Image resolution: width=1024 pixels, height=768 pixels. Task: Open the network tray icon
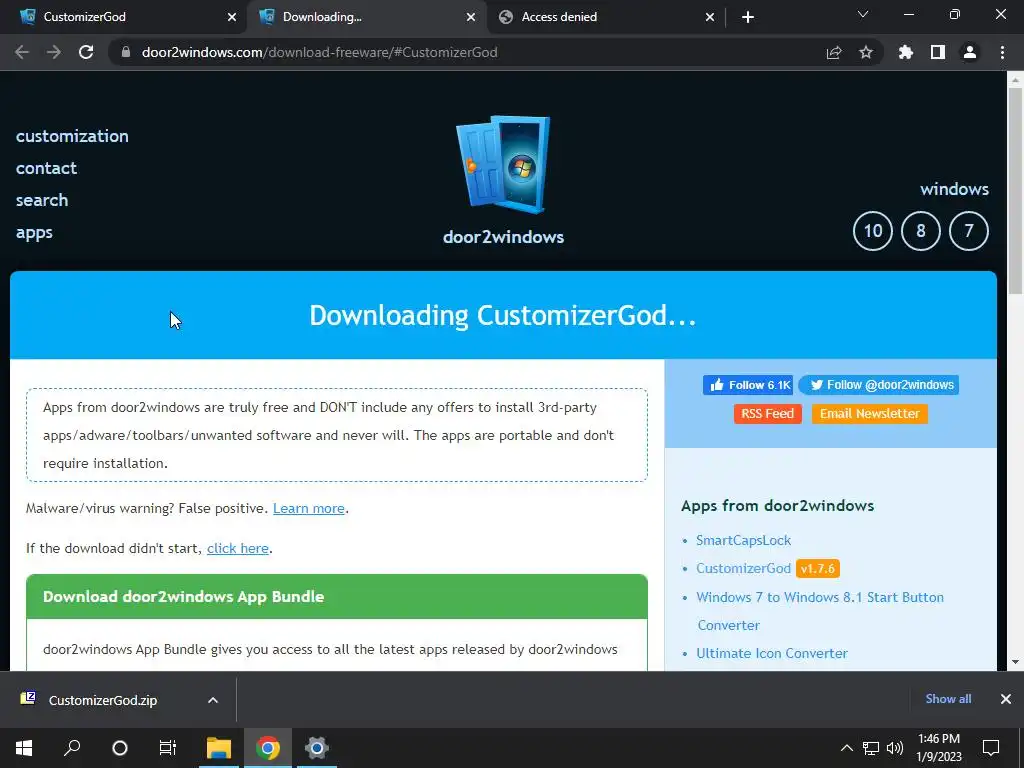point(871,748)
